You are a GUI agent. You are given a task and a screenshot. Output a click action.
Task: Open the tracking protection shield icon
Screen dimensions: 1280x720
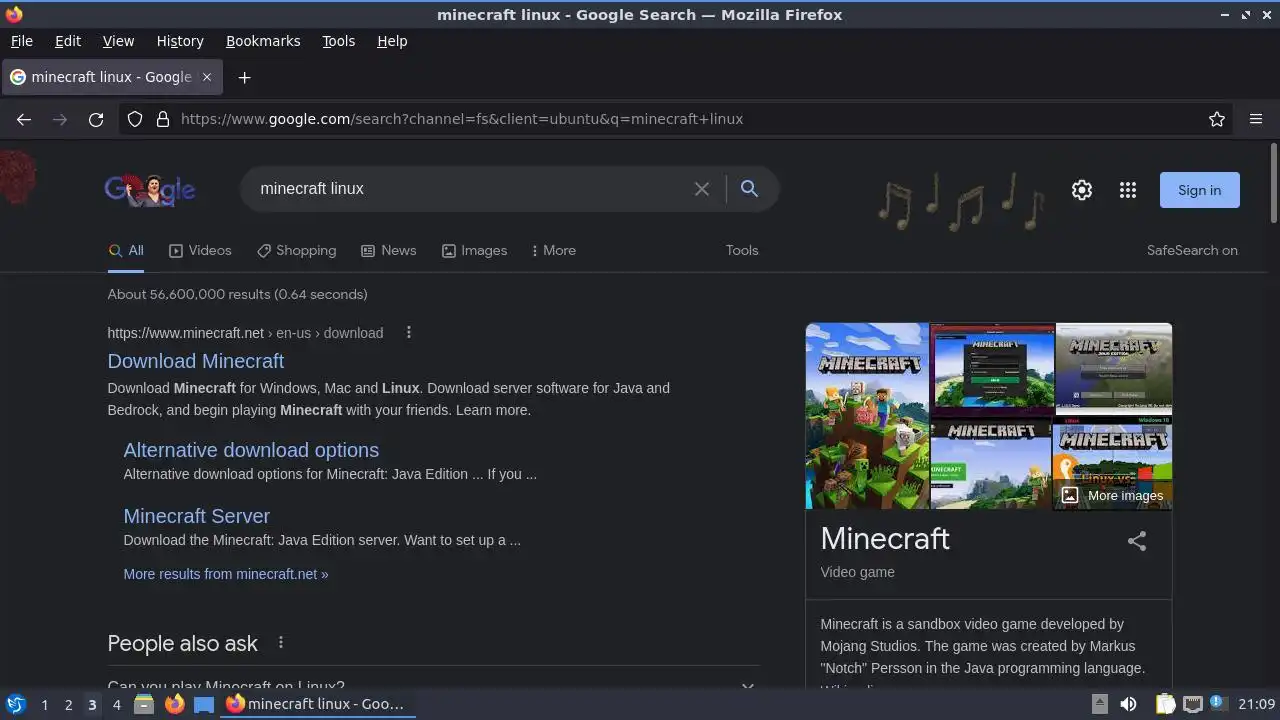click(x=135, y=119)
